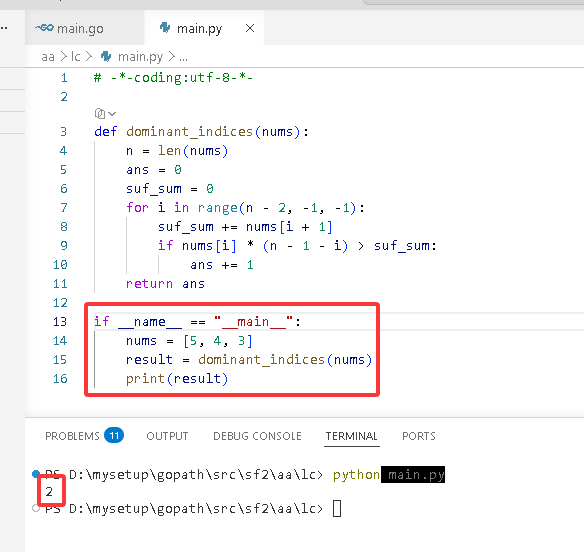Click '__main__' string on line 13
Viewport: 584px width, 552px height.
tap(254, 321)
